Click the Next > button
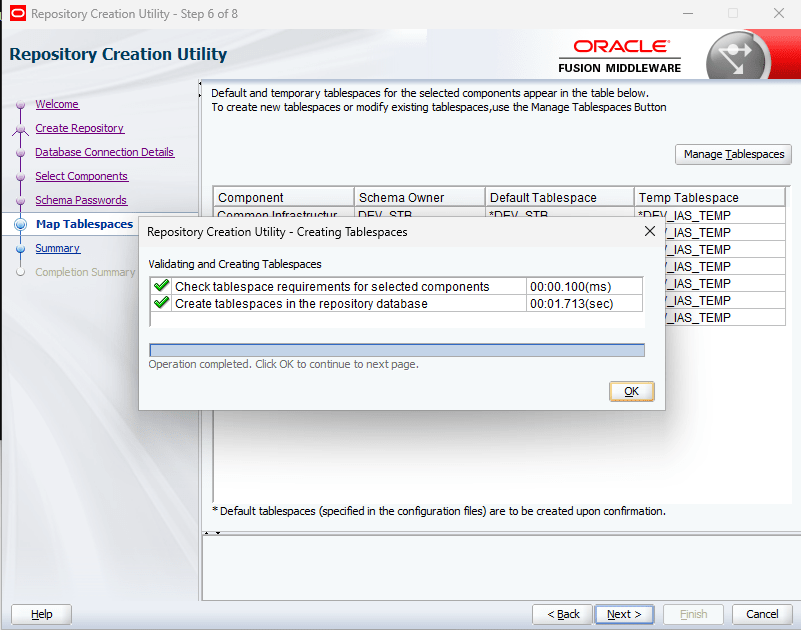The width and height of the screenshot is (801, 630). pyautogui.click(x=624, y=614)
